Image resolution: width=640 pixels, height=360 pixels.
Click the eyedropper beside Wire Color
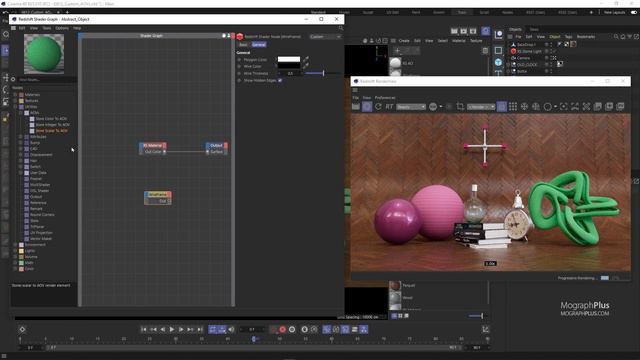click(x=306, y=66)
